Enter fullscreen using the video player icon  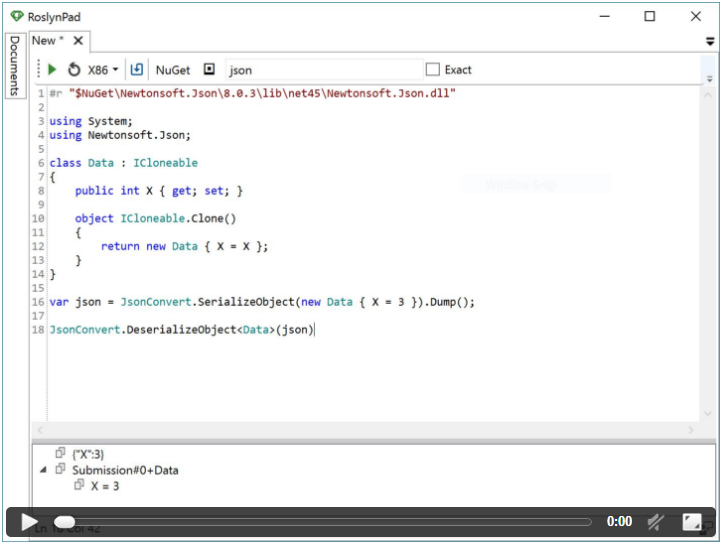tap(692, 521)
